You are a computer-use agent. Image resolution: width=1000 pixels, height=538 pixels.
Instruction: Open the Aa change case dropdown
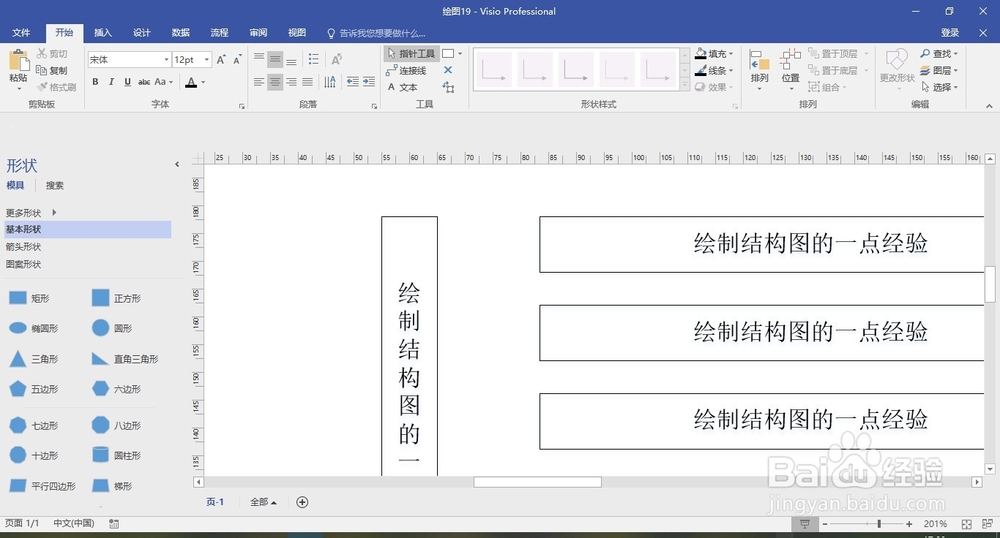pyautogui.click(x=163, y=82)
